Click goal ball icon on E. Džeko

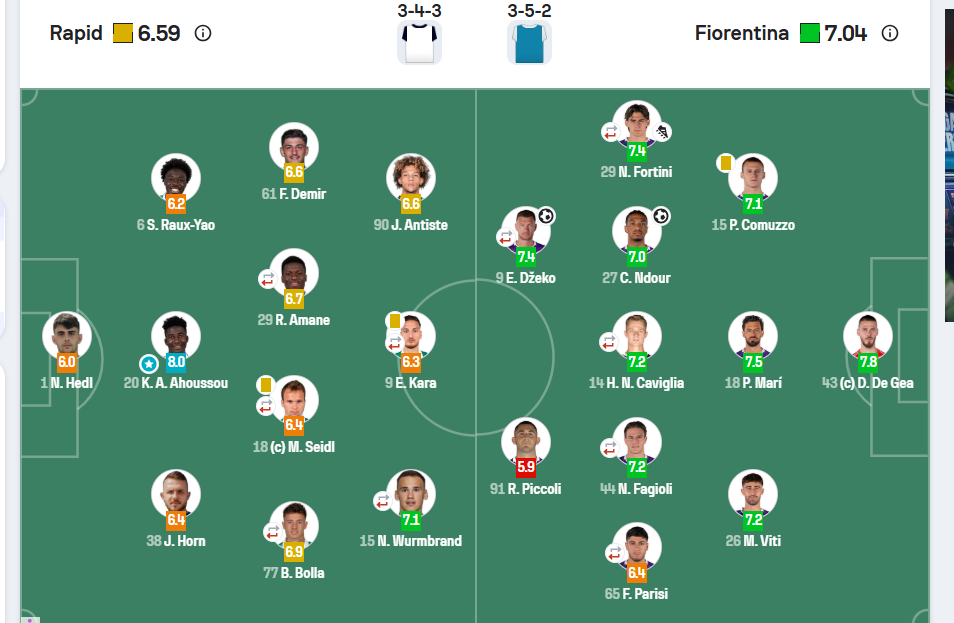(x=546, y=215)
